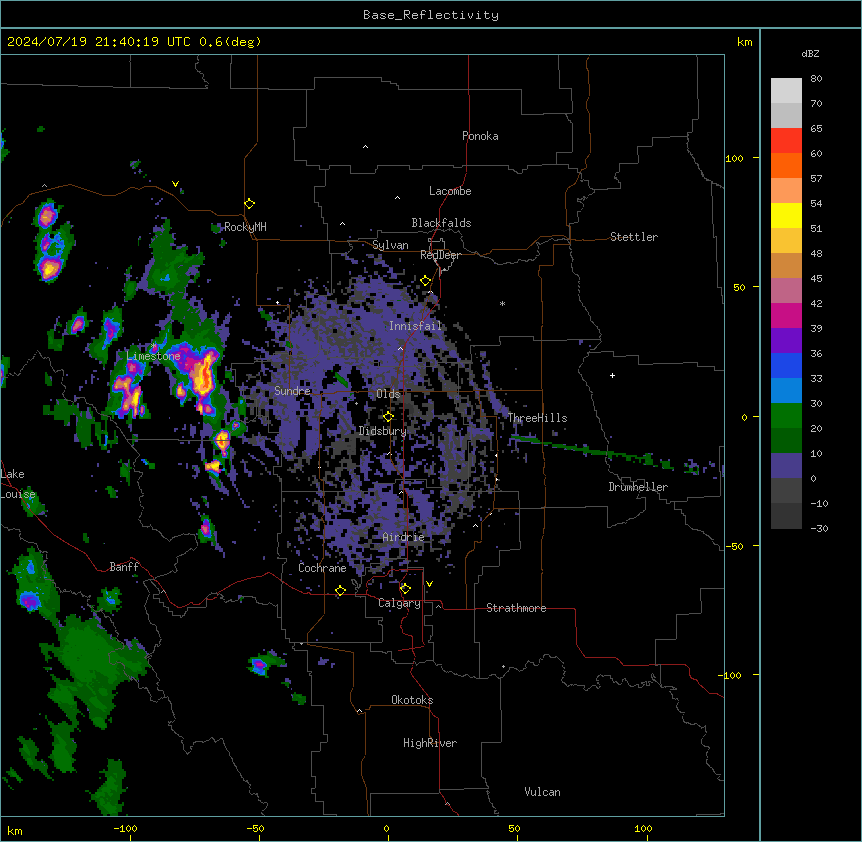This screenshot has height=842, width=862.
Task: Click the RockyMH label
Action: pyautogui.click(x=245, y=226)
